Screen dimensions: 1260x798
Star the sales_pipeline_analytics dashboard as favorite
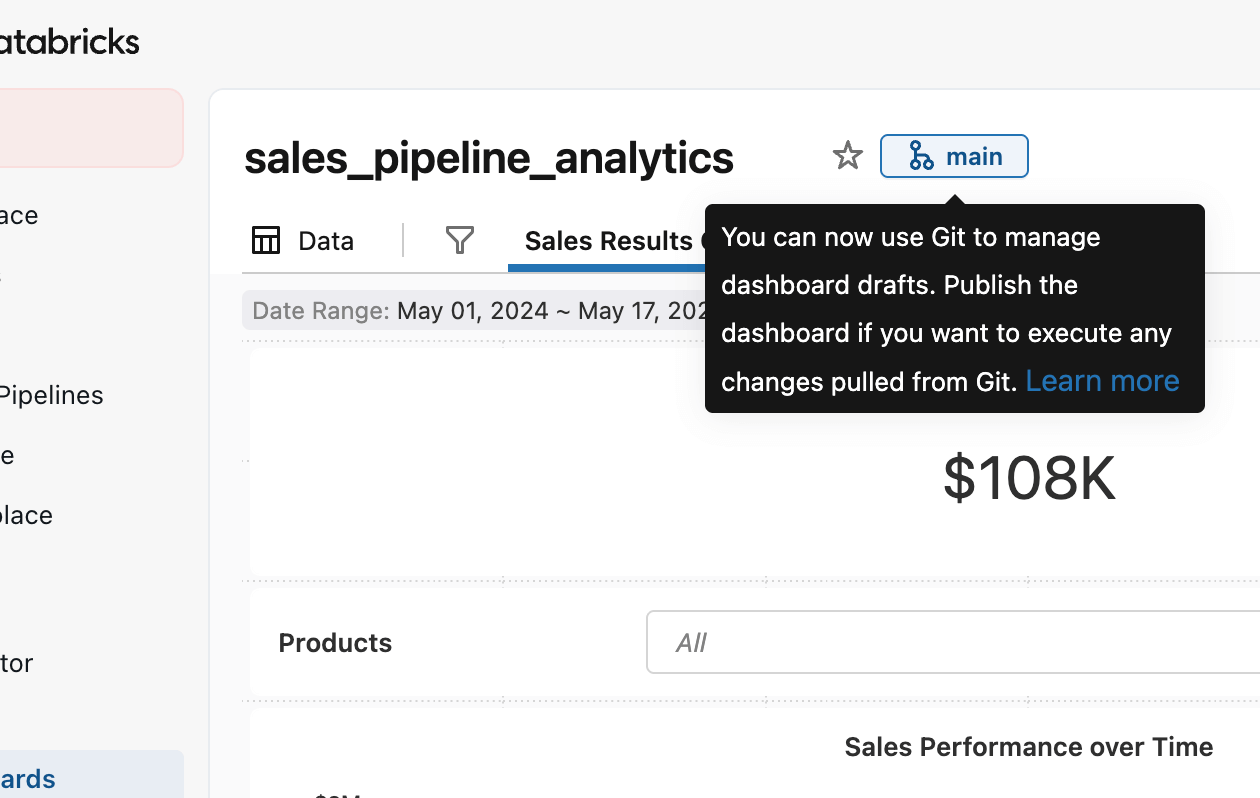click(847, 156)
